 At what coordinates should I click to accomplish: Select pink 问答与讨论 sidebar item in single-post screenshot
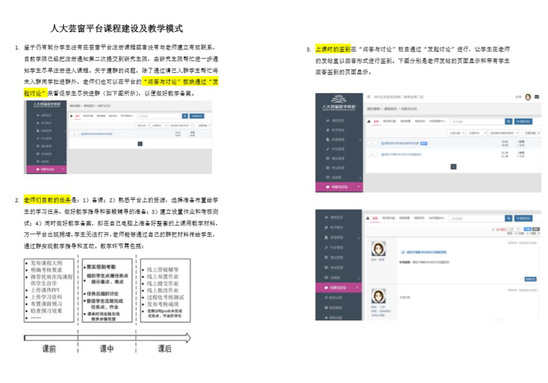pyautogui.click(x=46, y=169)
